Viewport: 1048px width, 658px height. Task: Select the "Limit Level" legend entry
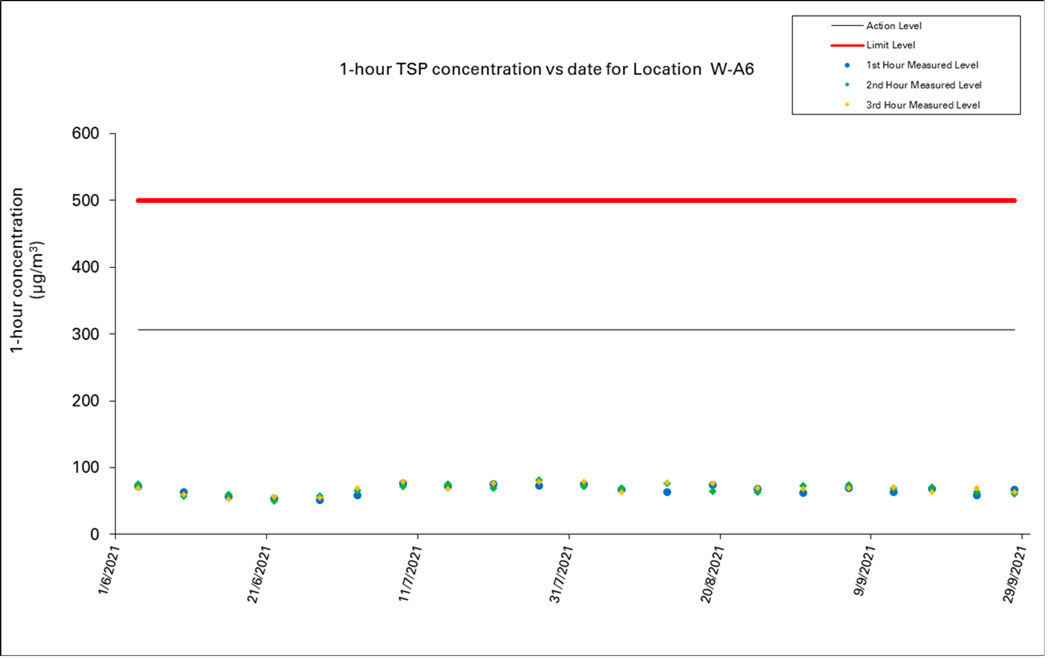tap(888, 45)
